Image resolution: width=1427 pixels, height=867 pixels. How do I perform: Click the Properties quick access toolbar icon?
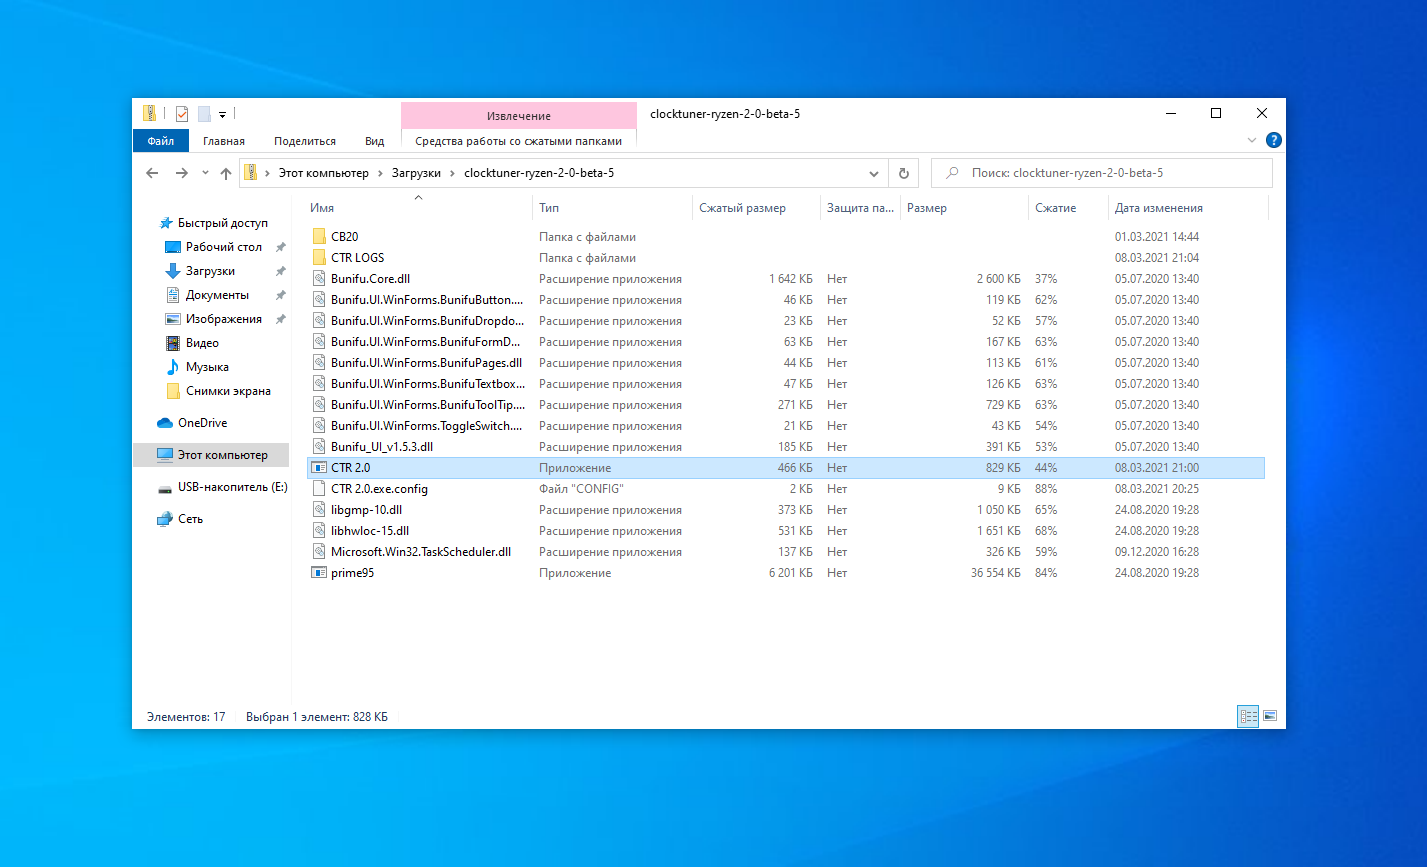(182, 114)
